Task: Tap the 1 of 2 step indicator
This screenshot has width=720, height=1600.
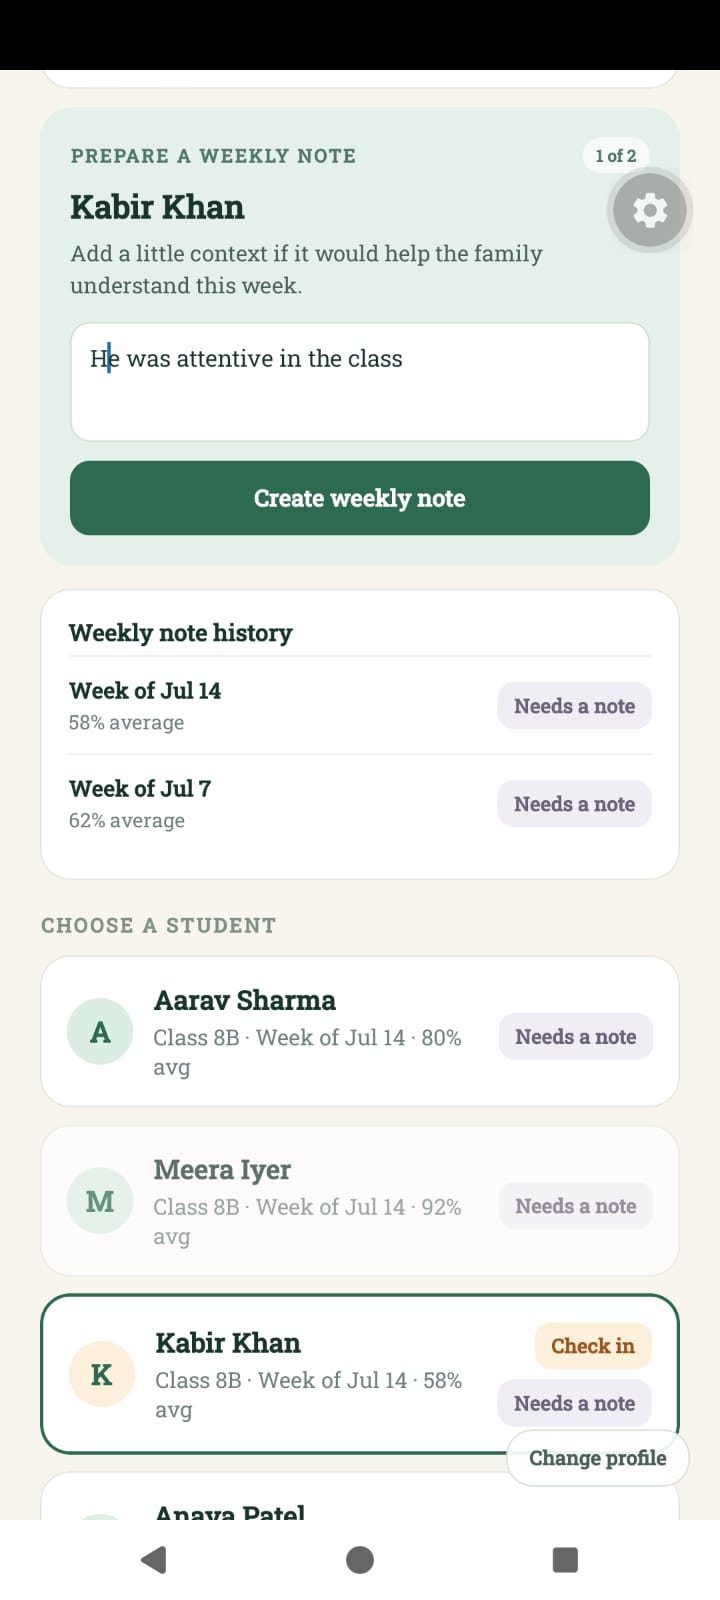Action: pyautogui.click(x=616, y=156)
